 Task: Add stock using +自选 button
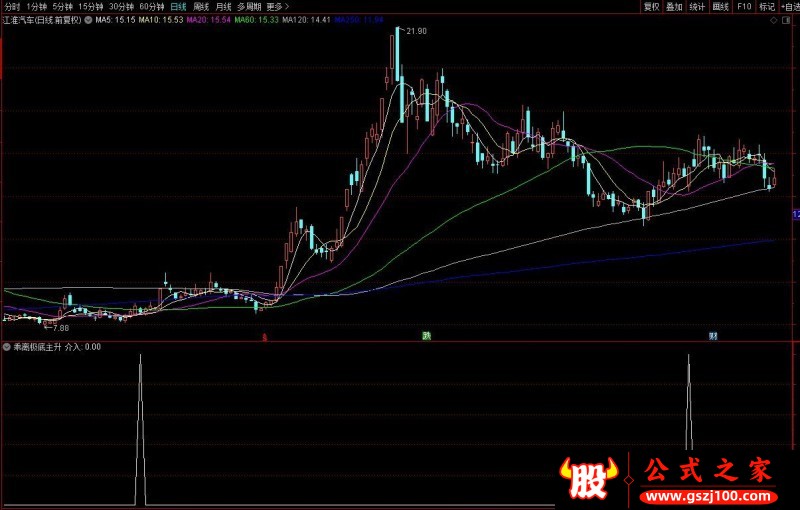789,6
